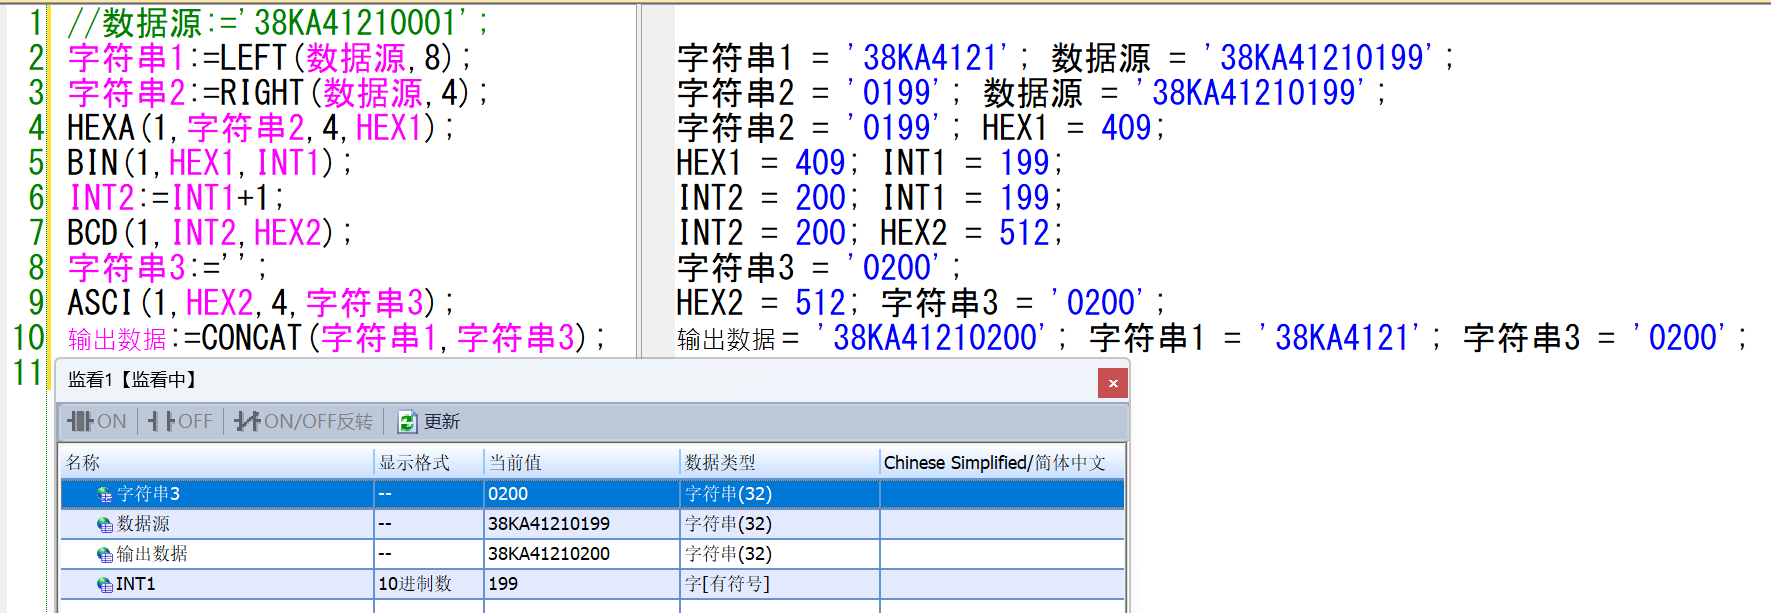Click the globe icon beside 数据源
Viewport: 1771px width, 613px height.
pyautogui.click(x=104, y=524)
